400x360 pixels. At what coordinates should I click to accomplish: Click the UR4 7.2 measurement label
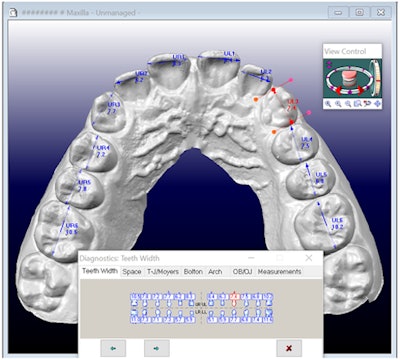(103, 151)
